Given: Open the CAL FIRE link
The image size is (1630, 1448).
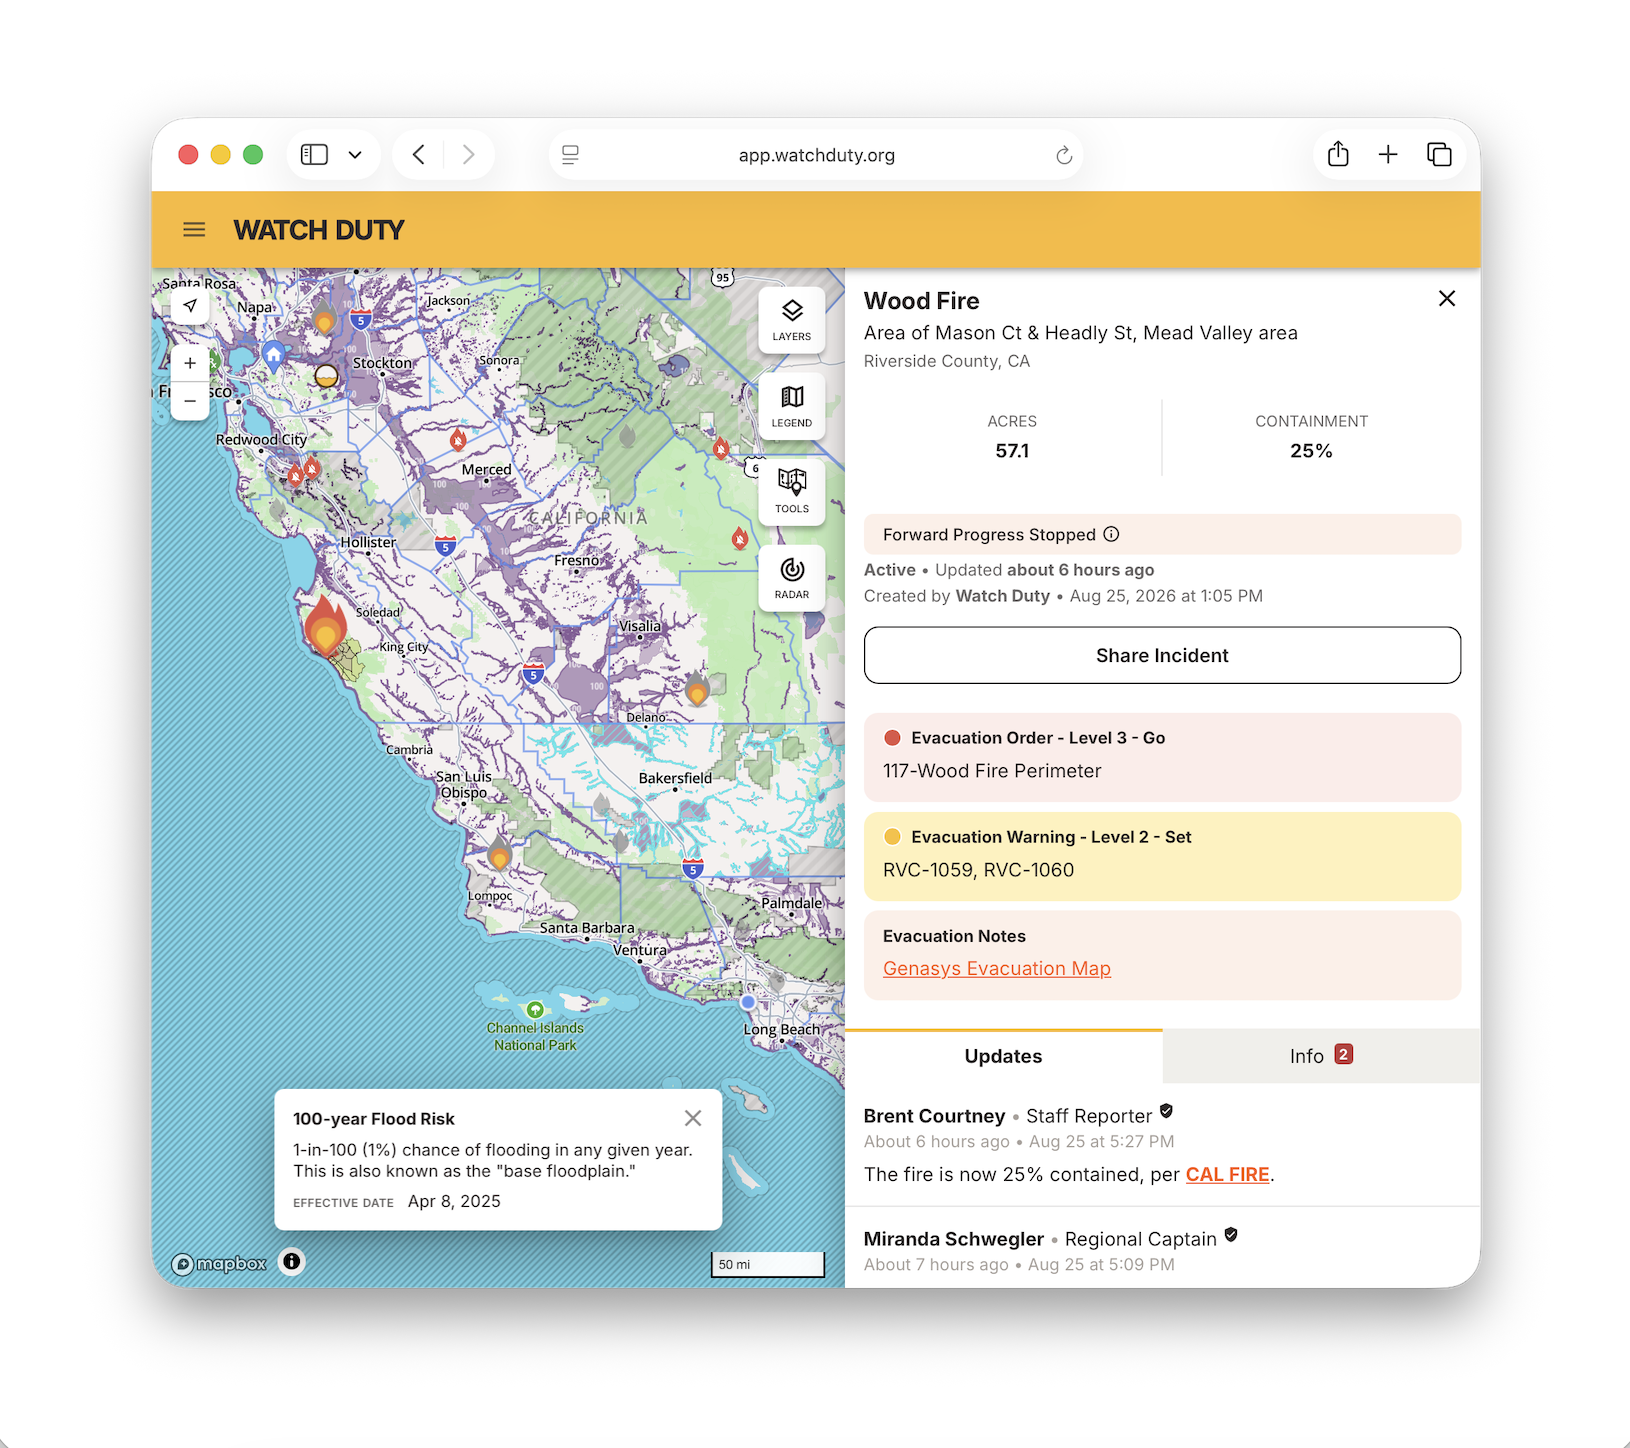Looking at the screenshot, I should tap(1227, 1175).
